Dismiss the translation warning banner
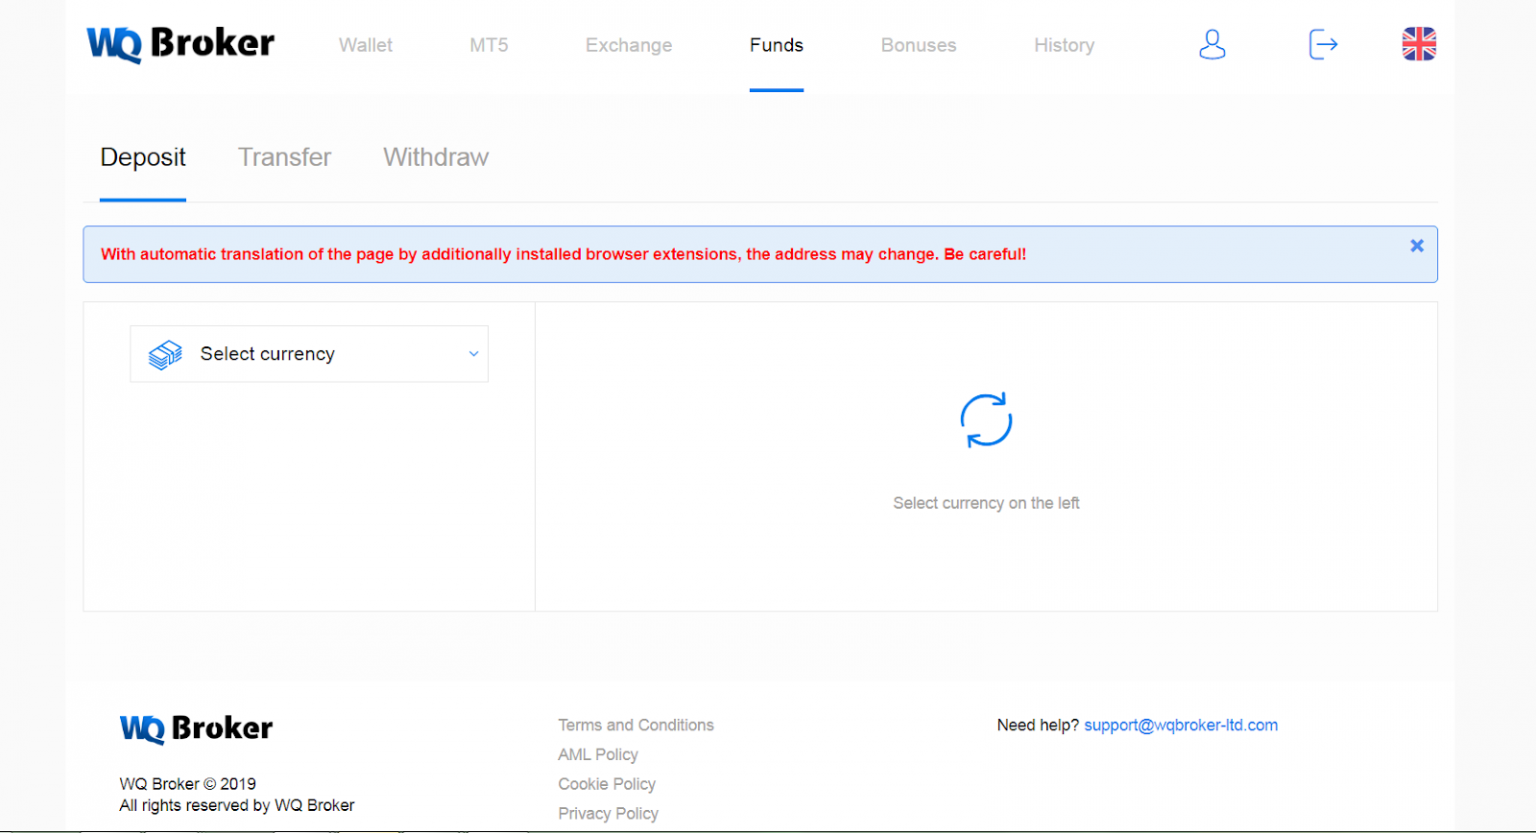The width and height of the screenshot is (1536, 833). [x=1417, y=246]
